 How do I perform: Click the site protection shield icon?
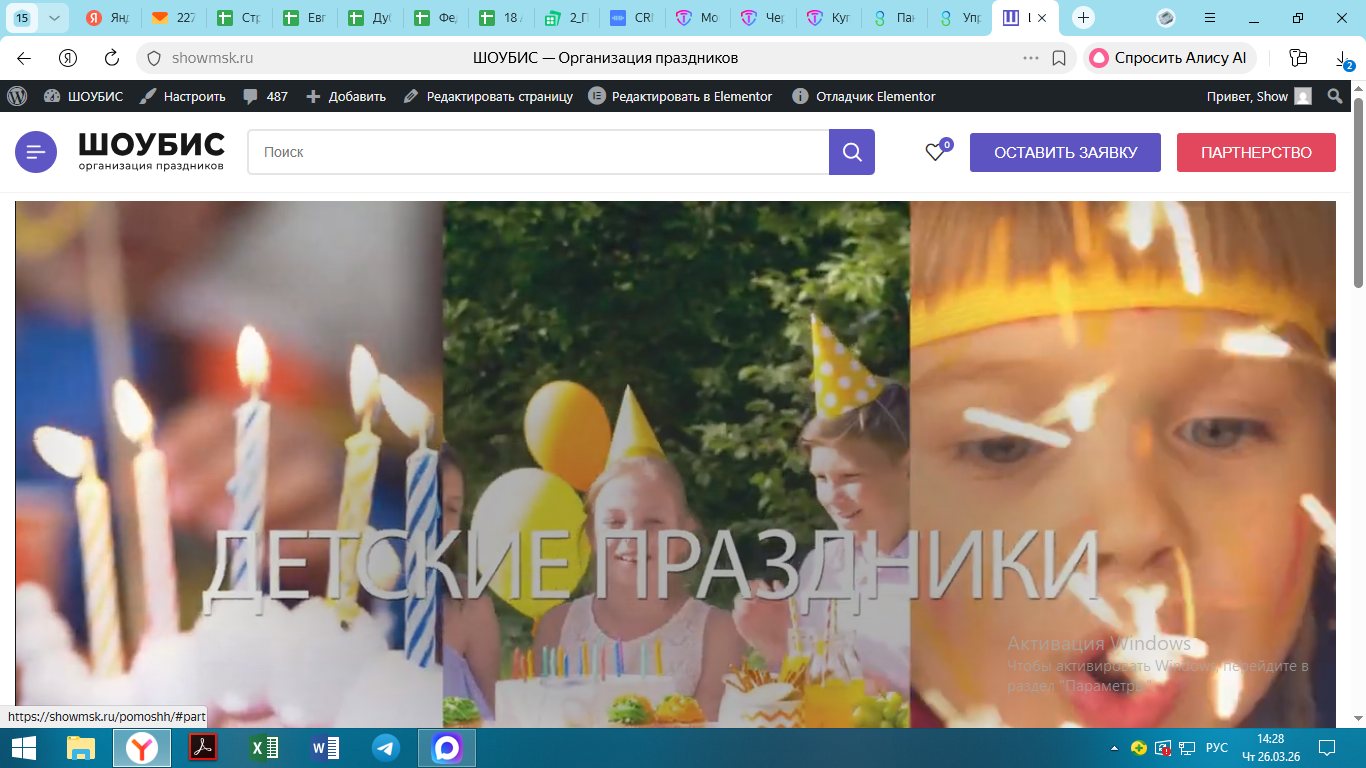(x=153, y=58)
